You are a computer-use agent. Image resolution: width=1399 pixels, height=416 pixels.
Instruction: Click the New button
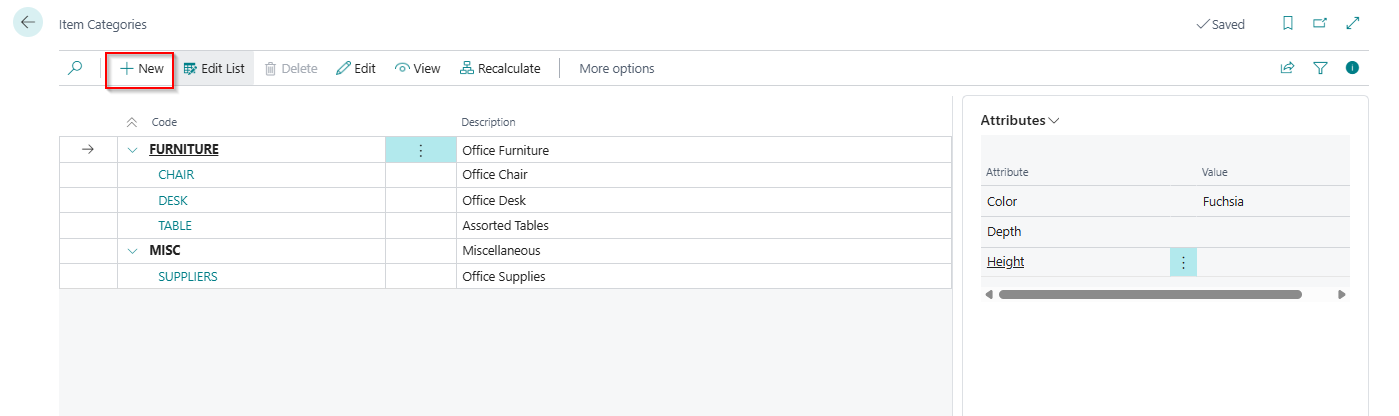point(141,68)
